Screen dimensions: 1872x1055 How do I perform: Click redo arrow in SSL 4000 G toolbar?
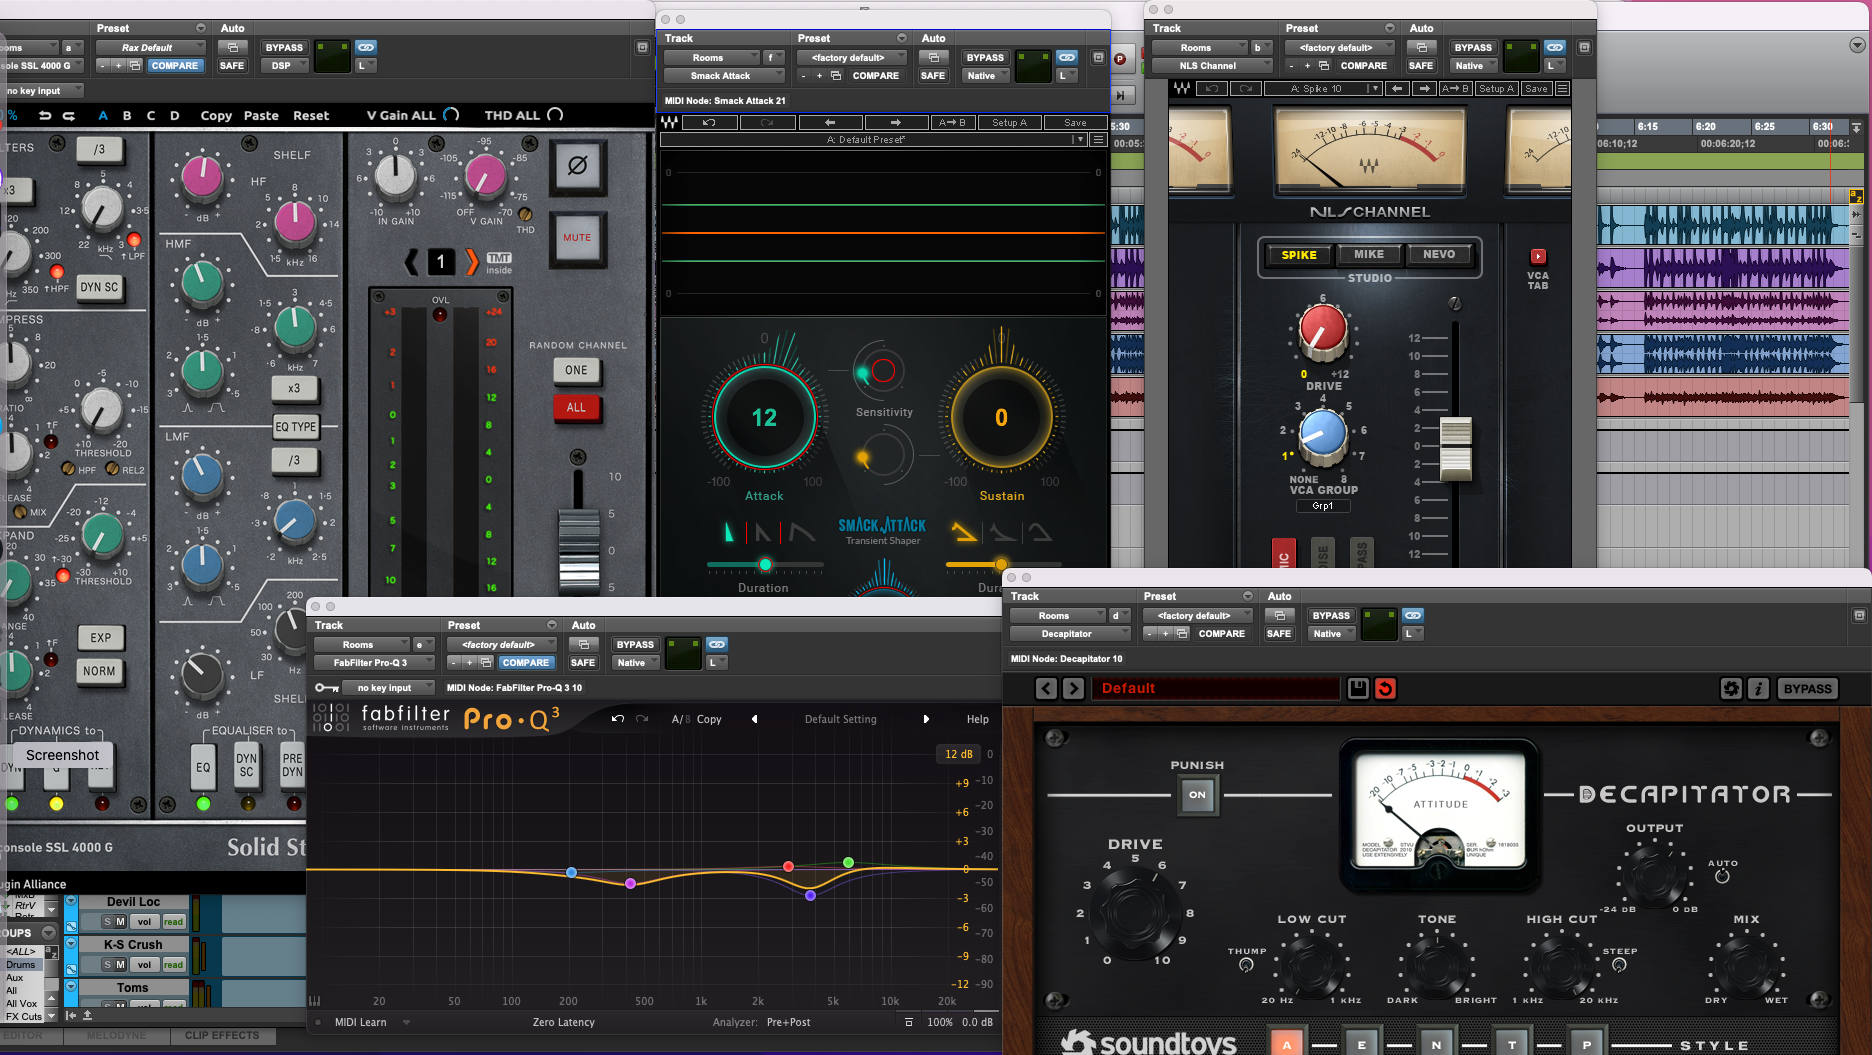[x=69, y=116]
